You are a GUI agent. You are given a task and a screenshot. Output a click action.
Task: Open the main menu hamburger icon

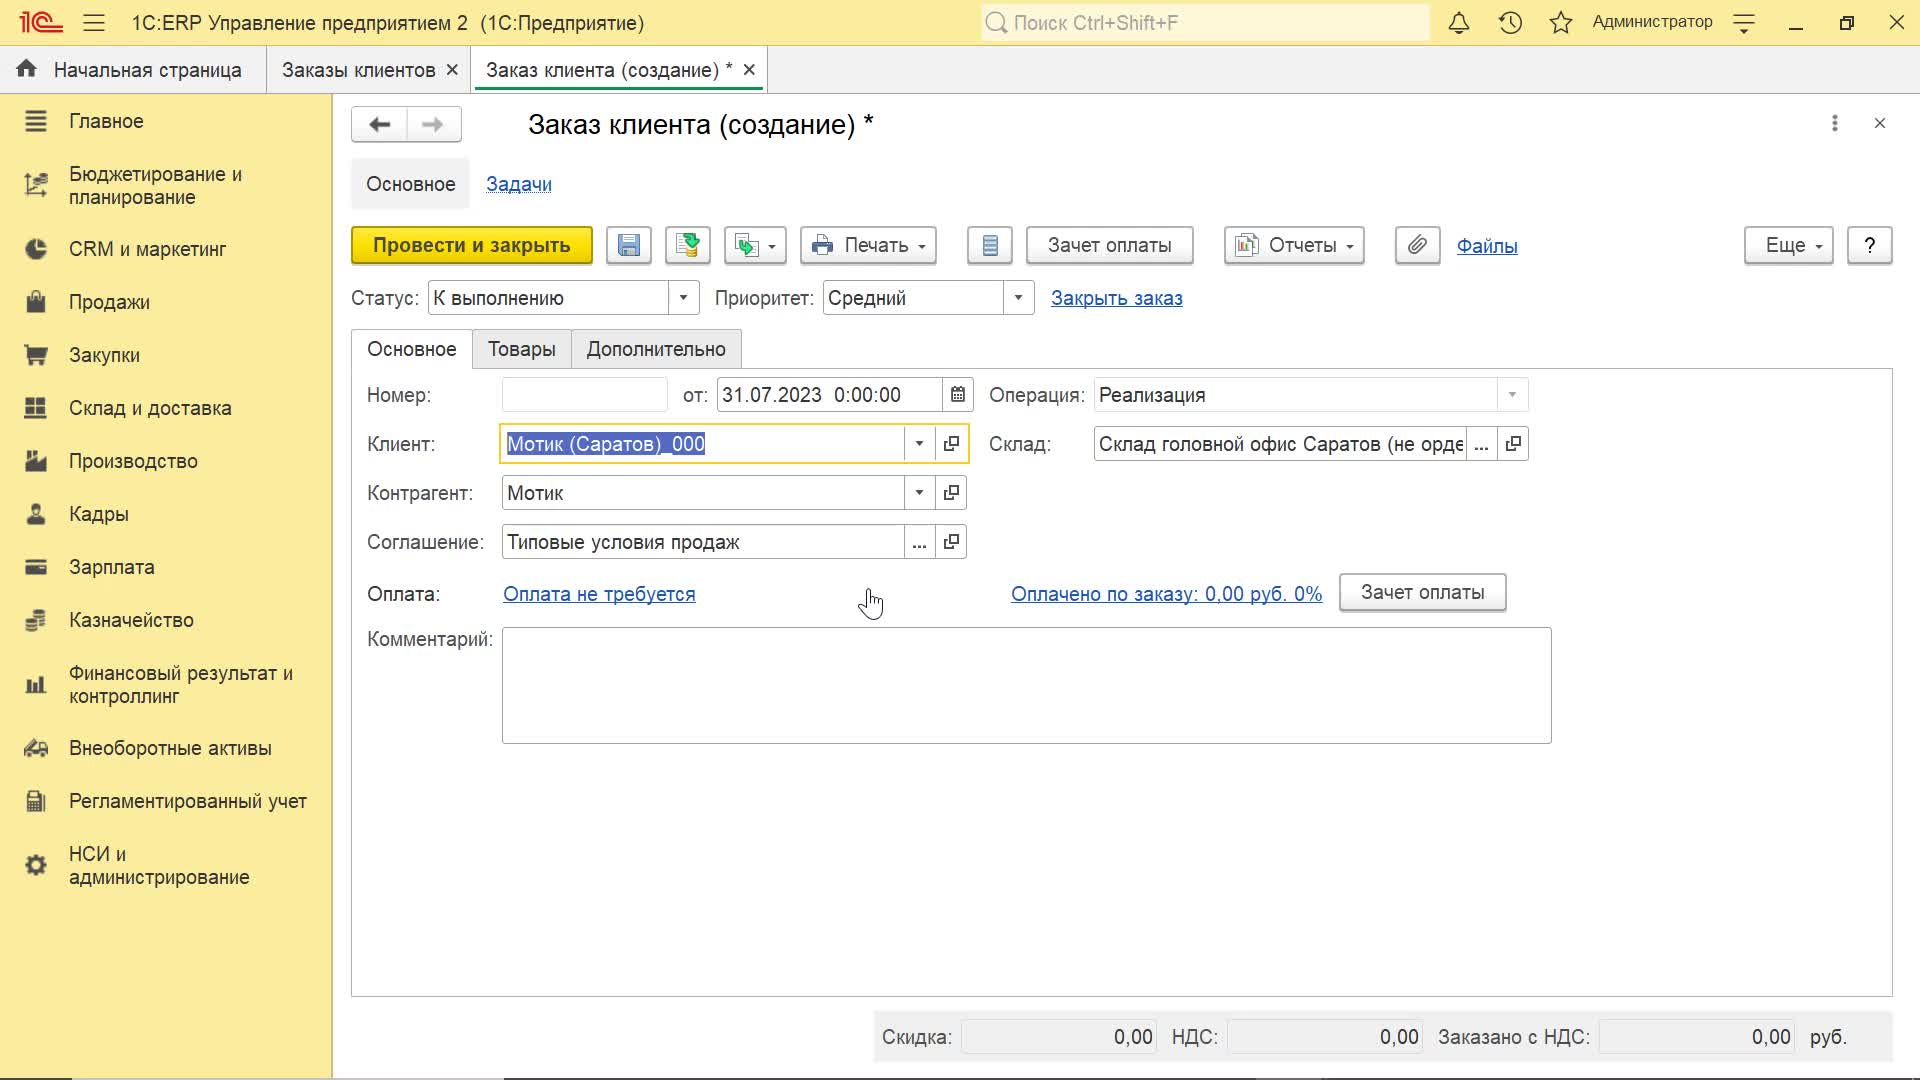(x=94, y=22)
